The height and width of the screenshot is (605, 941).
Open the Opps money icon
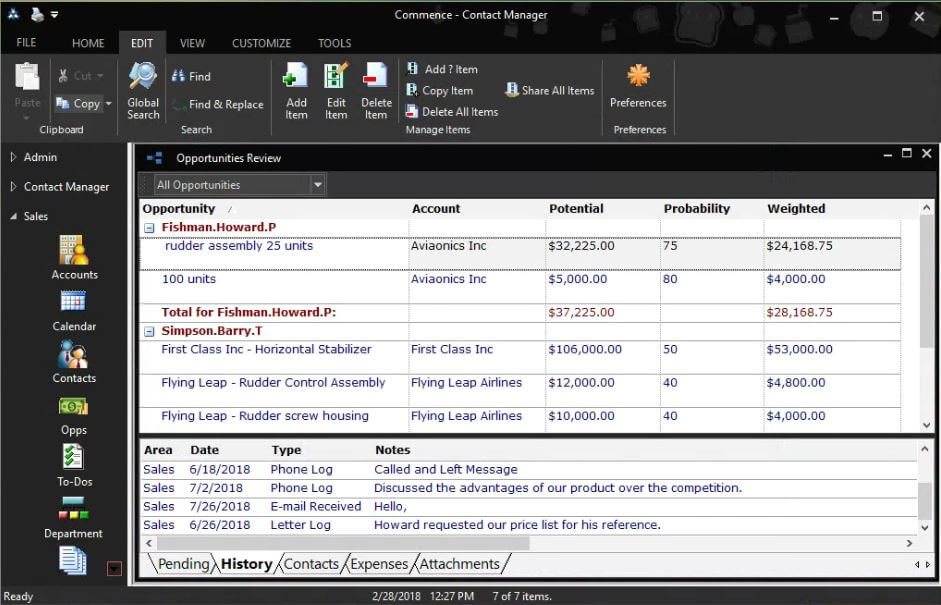coord(73,415)
